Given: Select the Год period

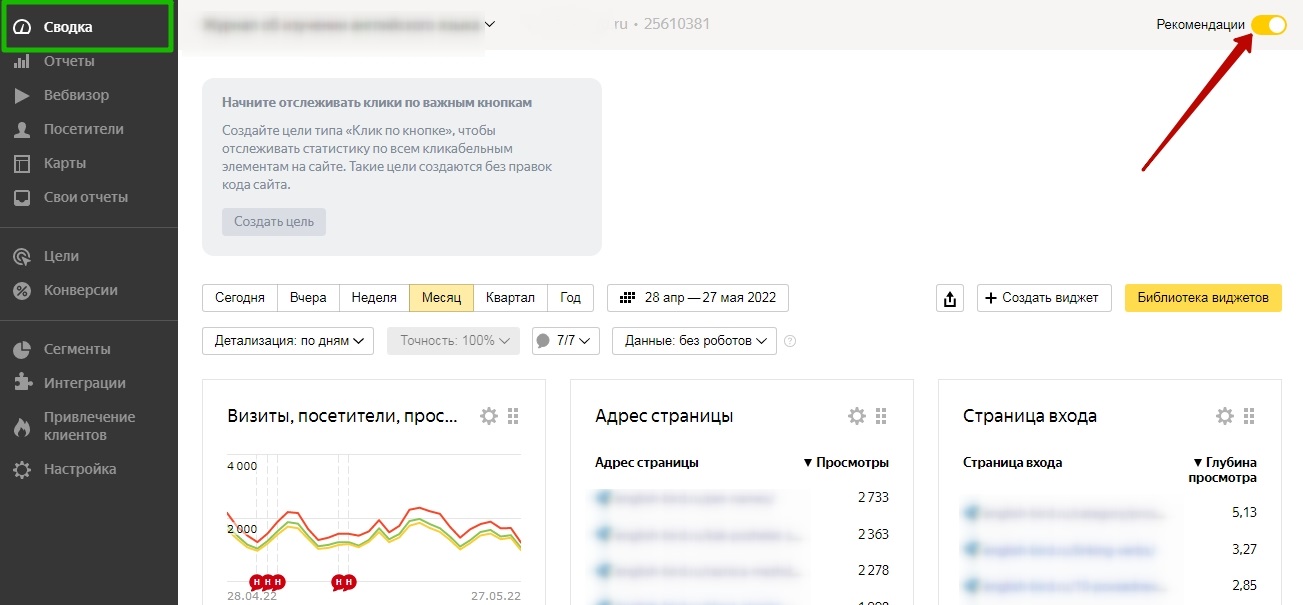Looking at the screenshot, I should click(571, 298).
